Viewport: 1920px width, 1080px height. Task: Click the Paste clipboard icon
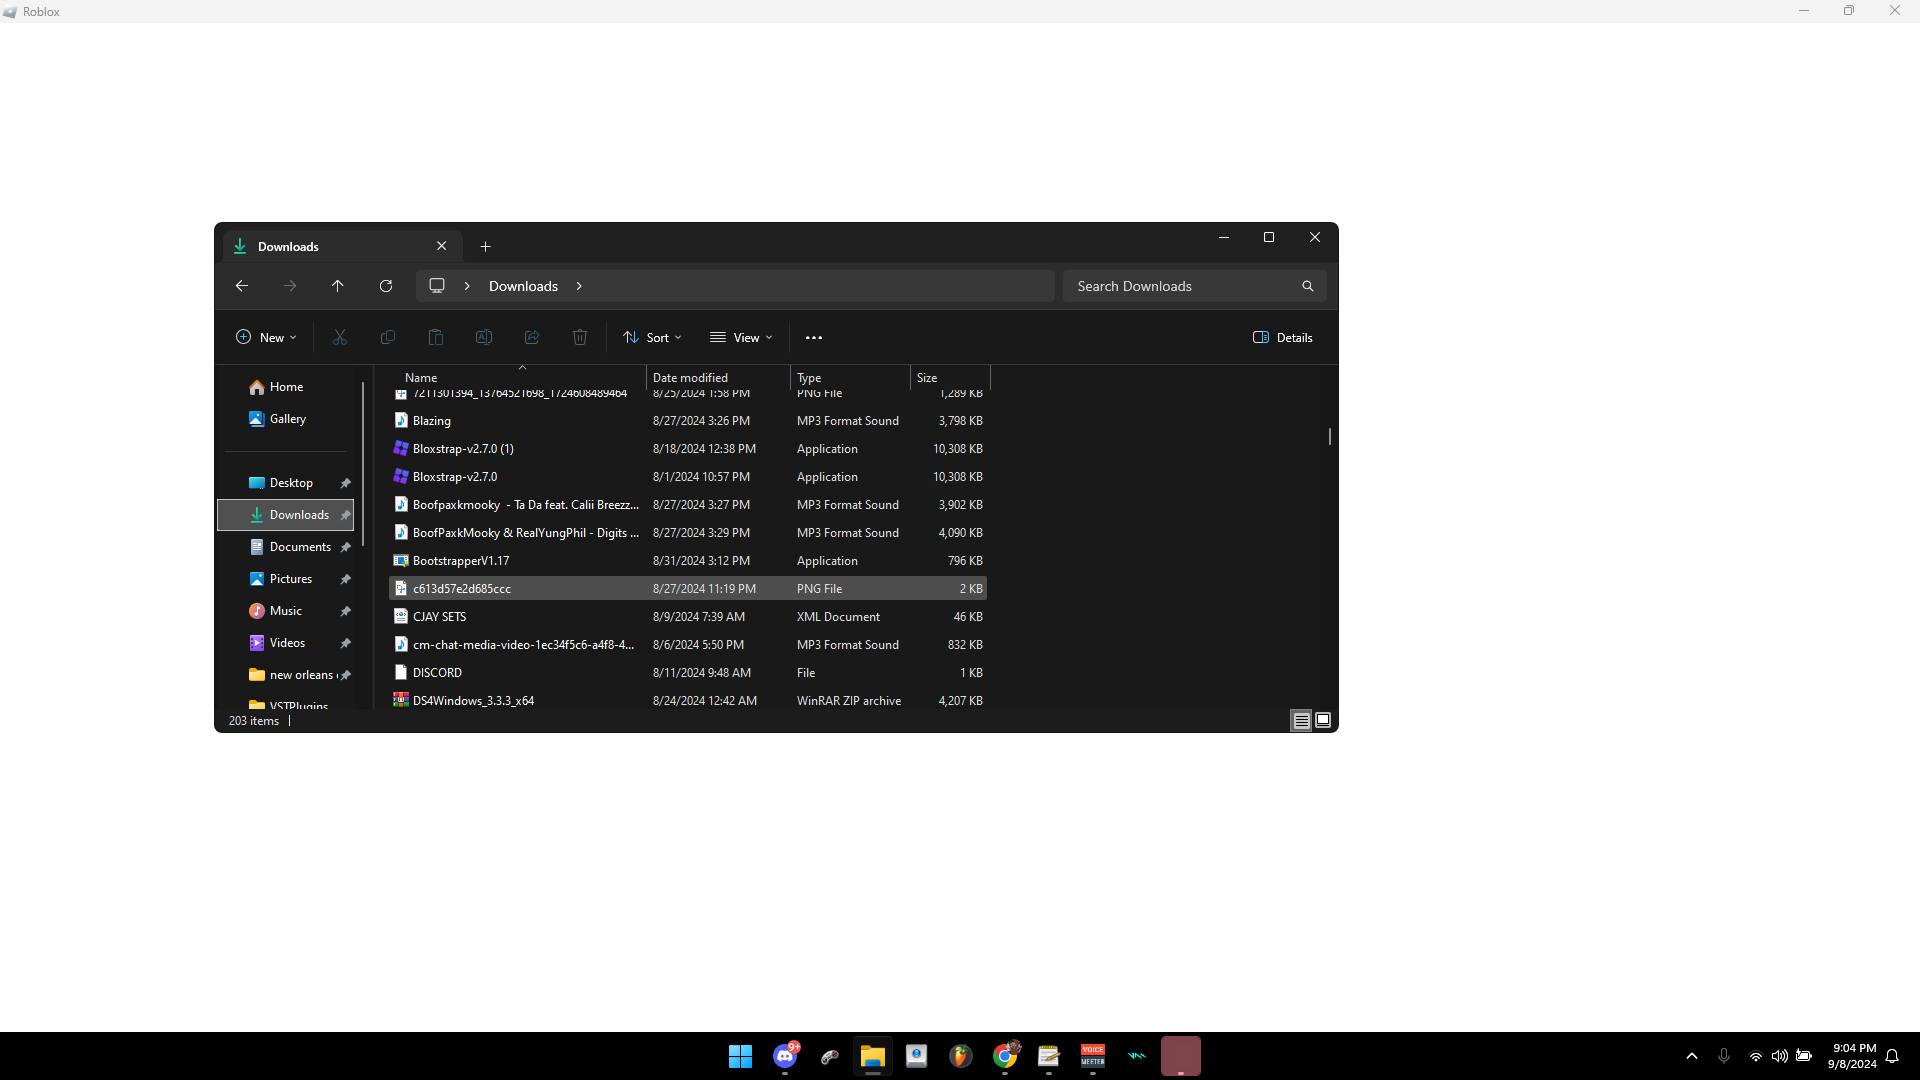click(x=436, y=338)
